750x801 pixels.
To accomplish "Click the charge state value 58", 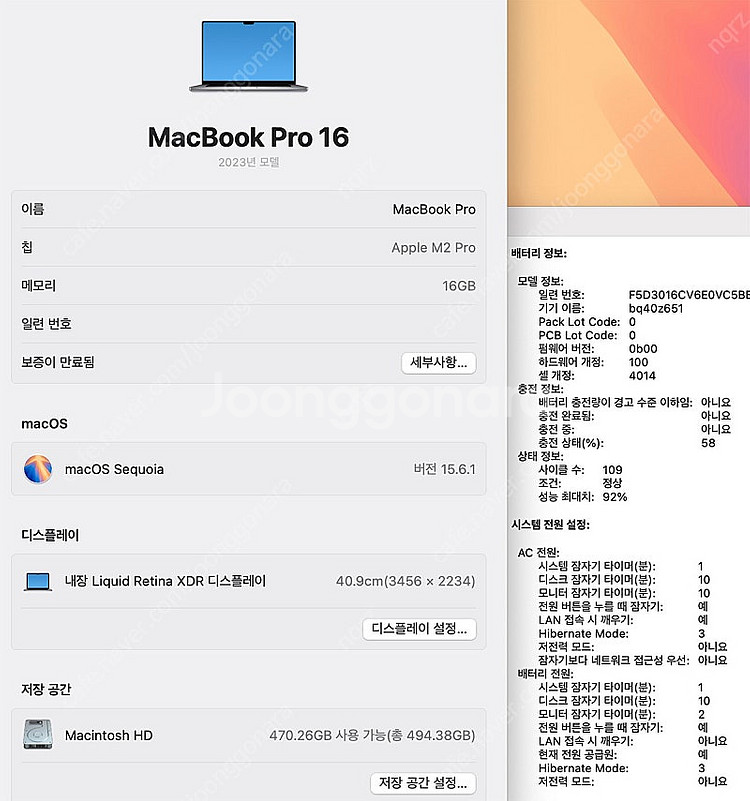I will click(708, 443).
